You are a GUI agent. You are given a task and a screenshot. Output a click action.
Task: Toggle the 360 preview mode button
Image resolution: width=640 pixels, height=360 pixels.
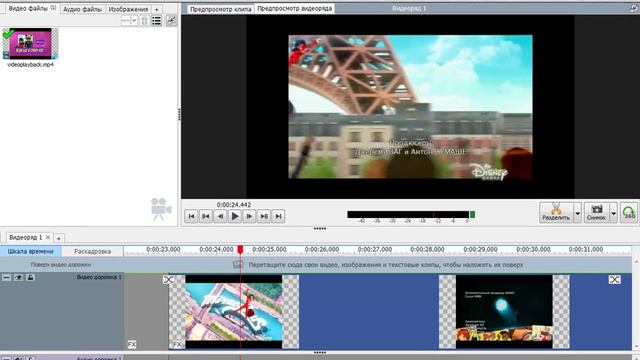[x=629, y=213]
